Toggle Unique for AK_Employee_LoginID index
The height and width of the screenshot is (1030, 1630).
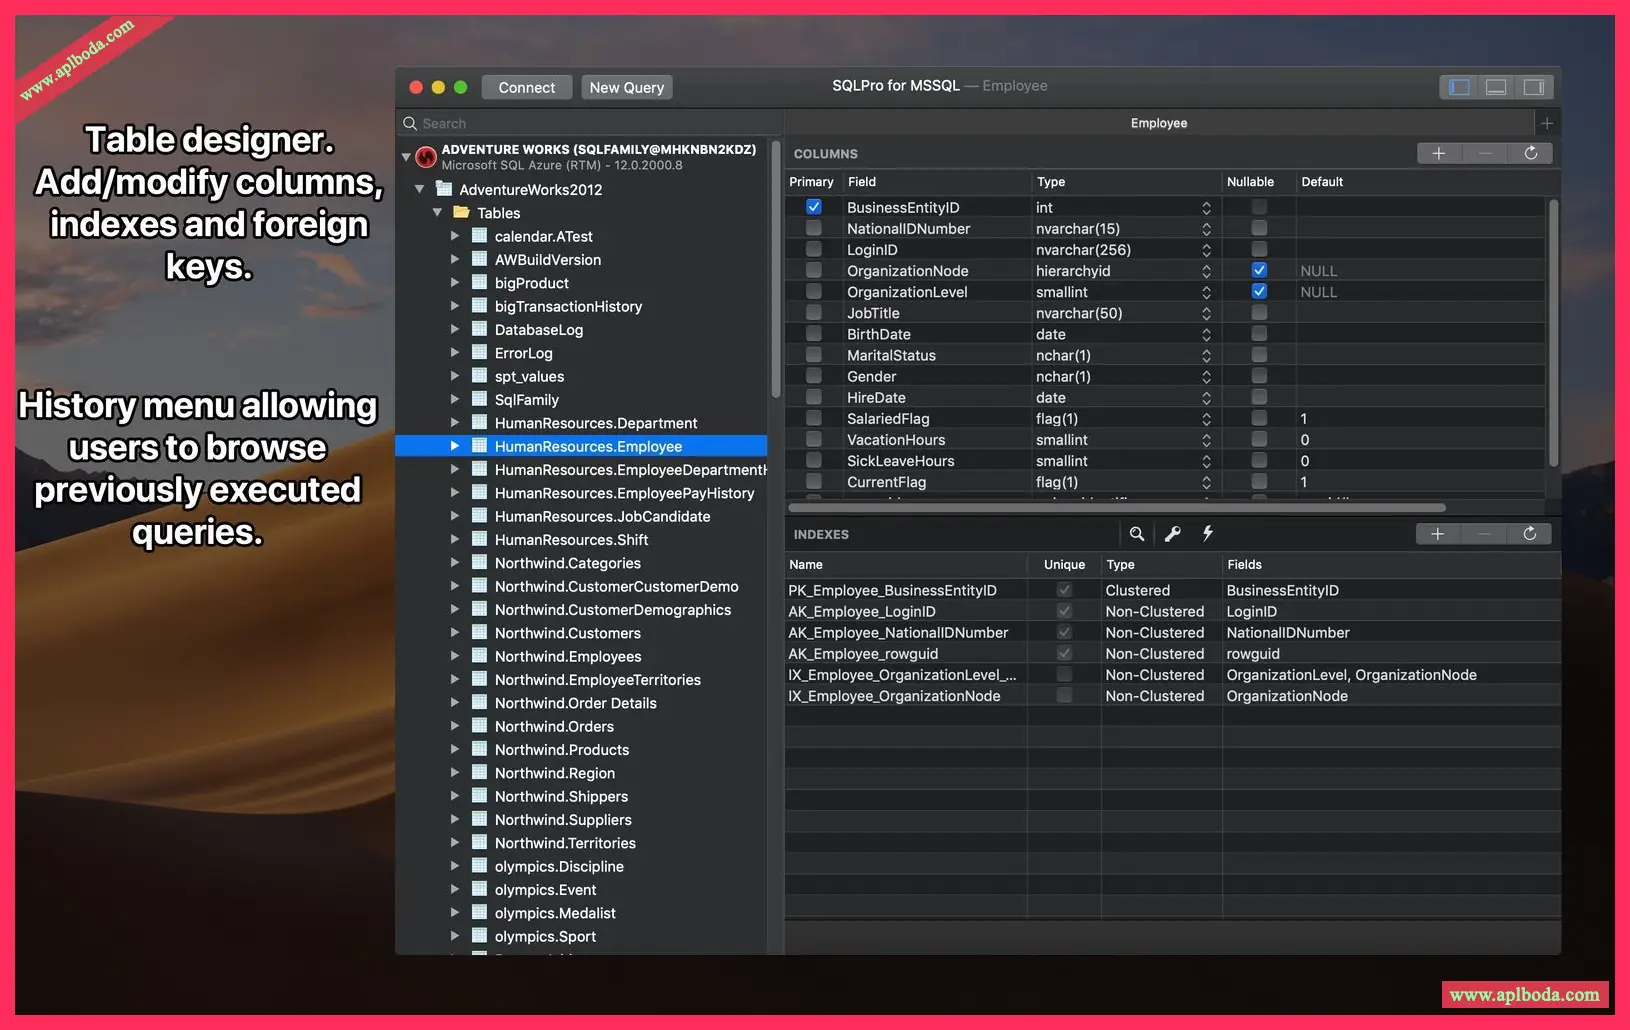(x=1064, y=611)
